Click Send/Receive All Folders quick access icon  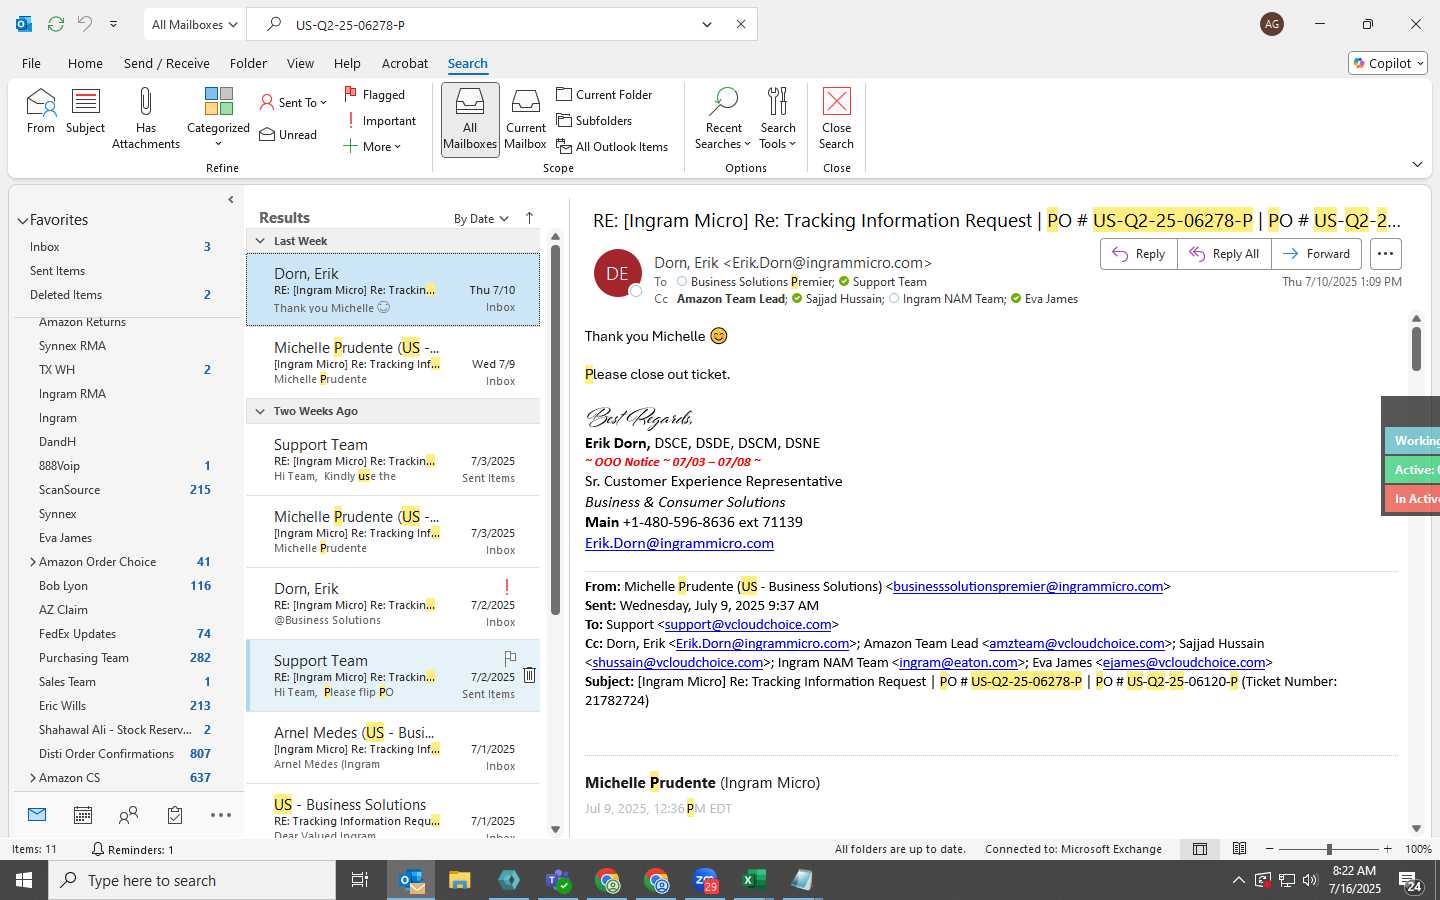pos(56,24)
